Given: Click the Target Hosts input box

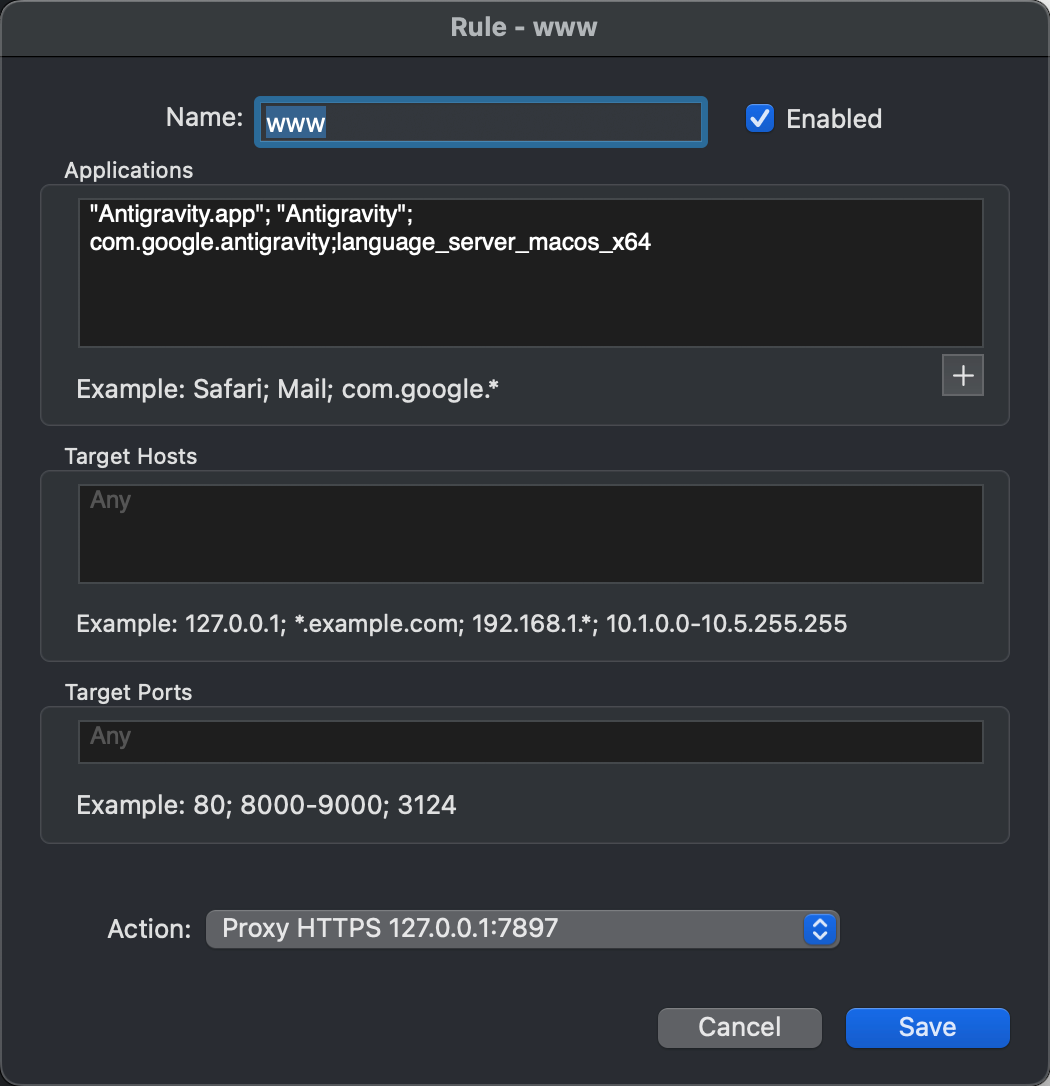Looking at the screenshot, I should [530, 533].
